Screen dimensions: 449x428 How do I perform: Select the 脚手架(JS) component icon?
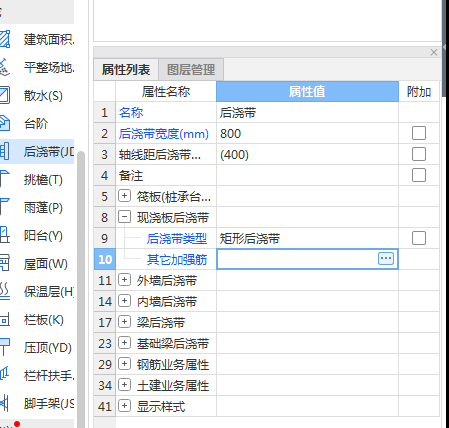(5, 403)
